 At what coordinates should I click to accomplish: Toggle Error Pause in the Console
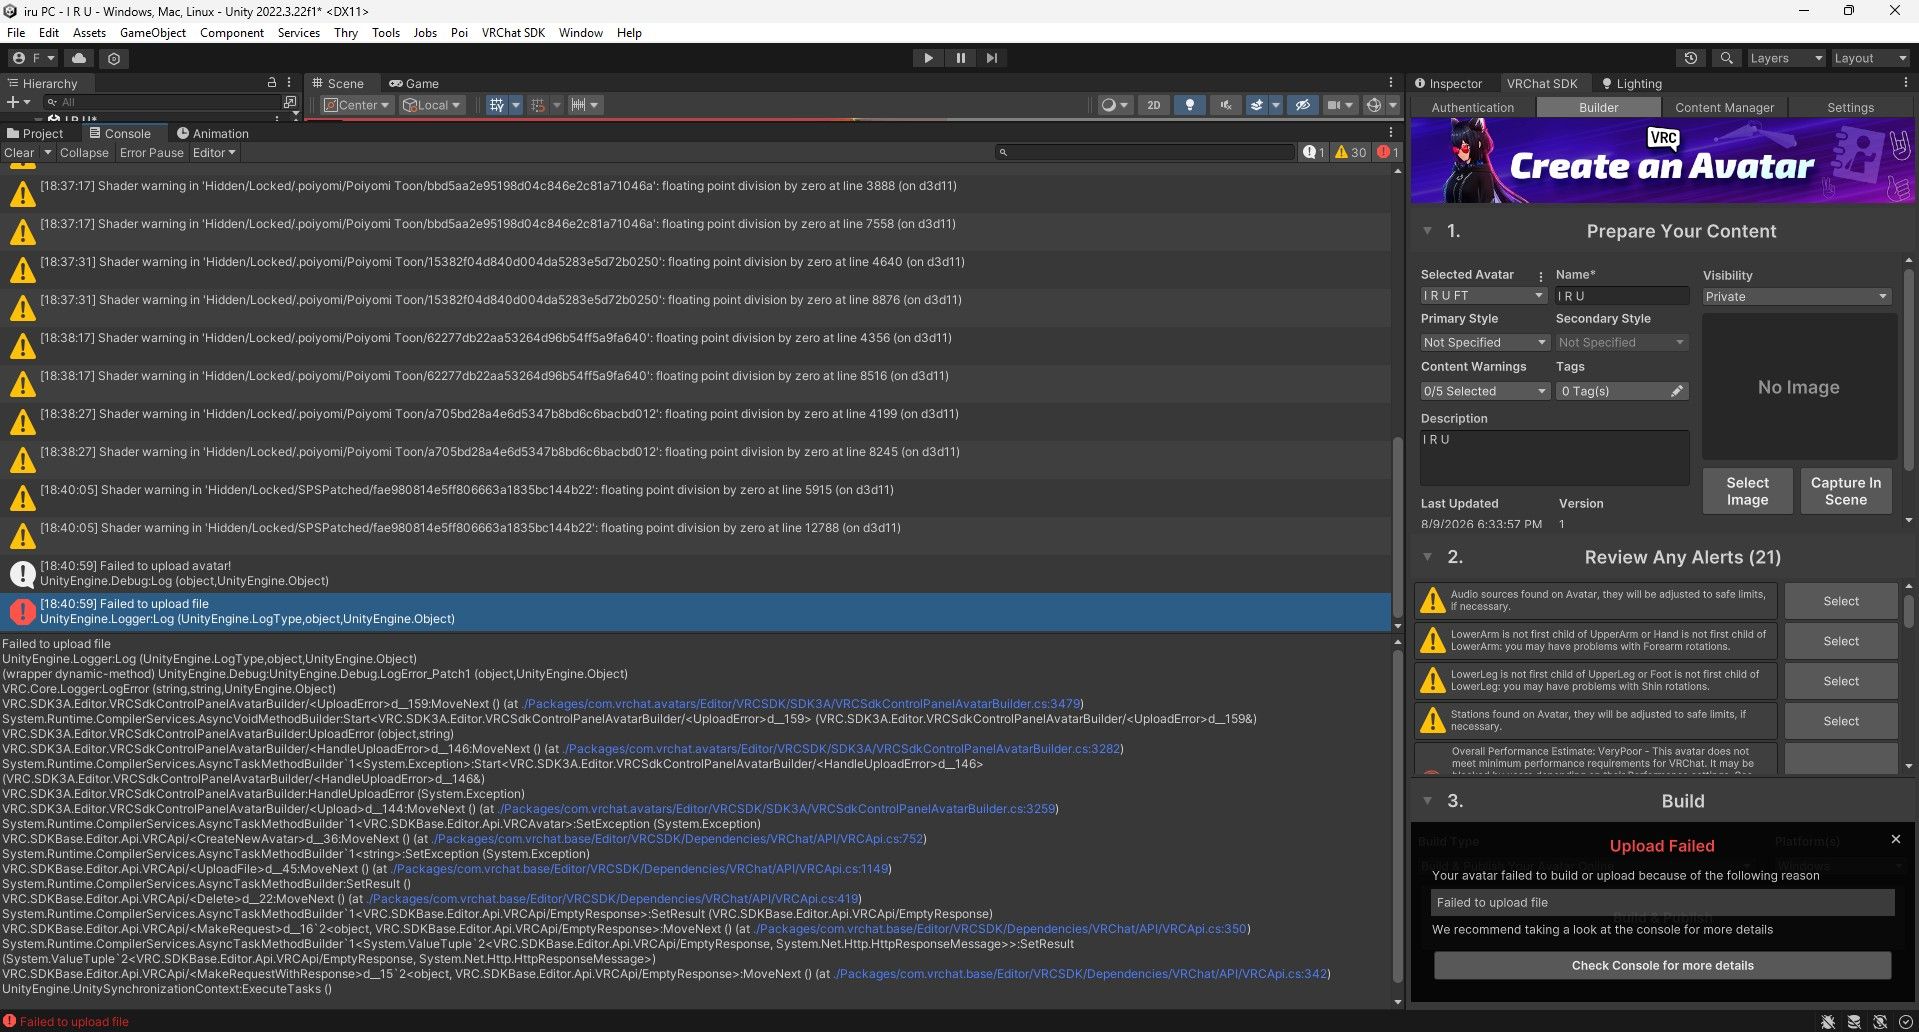(x=151, y=153)
